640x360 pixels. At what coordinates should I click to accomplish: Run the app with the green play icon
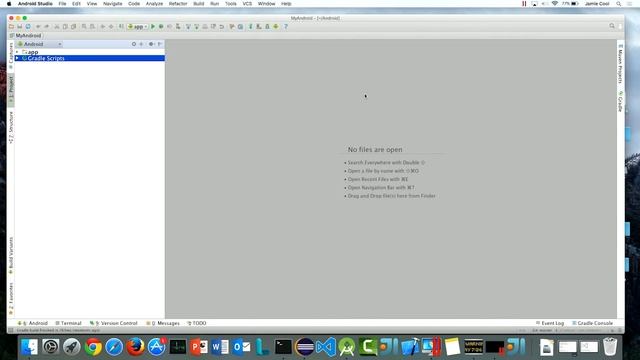pyautogui.click(x=153, y=27)
